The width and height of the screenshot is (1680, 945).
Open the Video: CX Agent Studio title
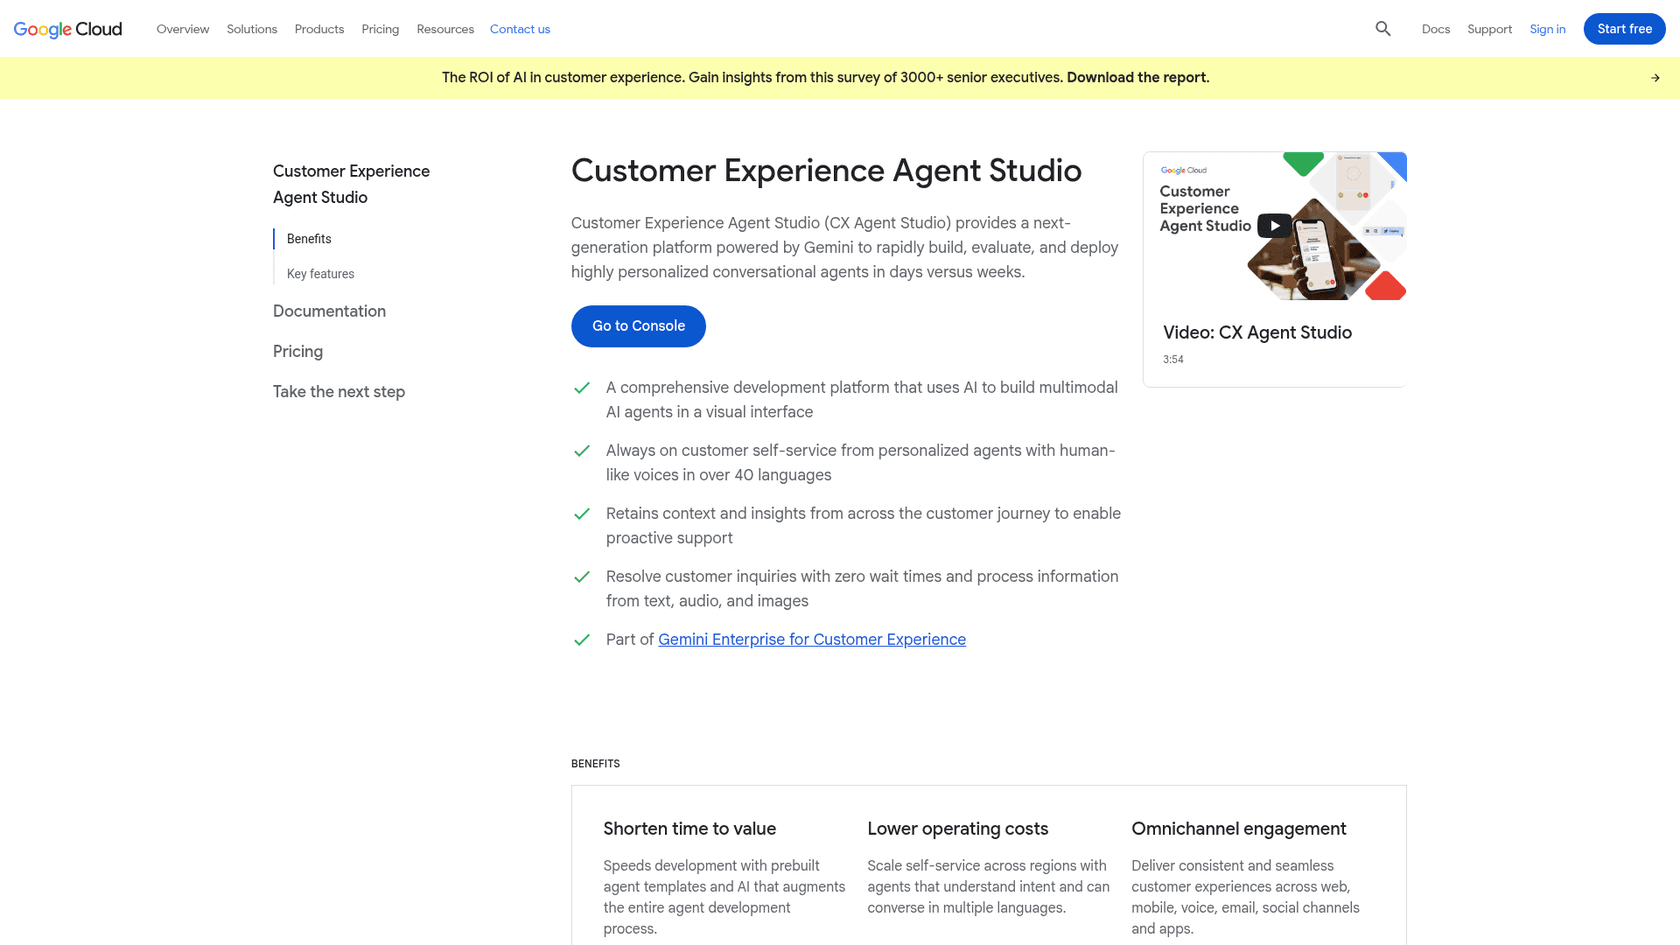[1257, 333]
